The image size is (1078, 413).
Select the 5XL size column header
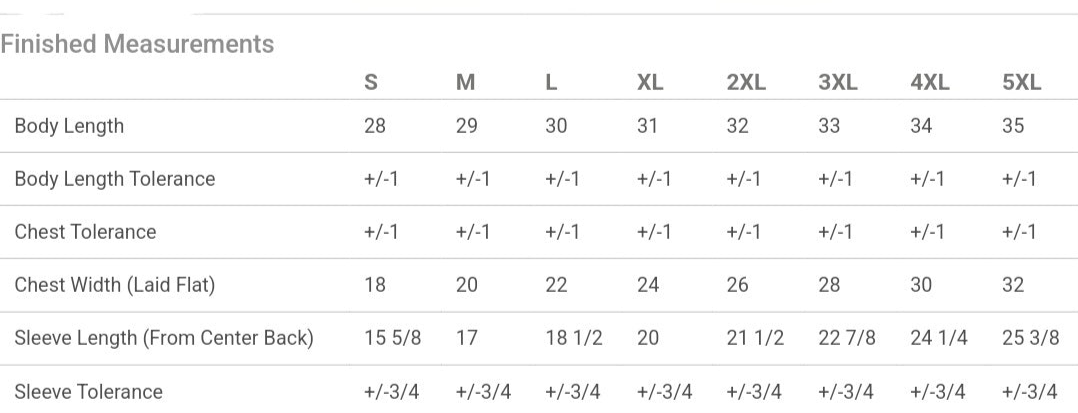click(x=1021, y=83)
